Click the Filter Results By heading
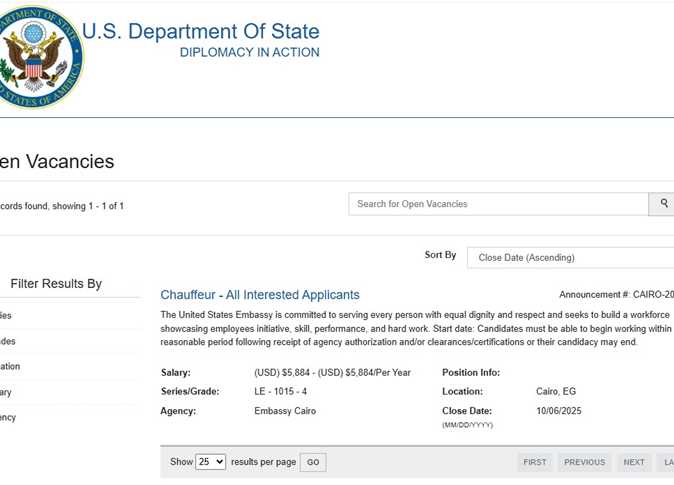The height and width of the screenshot is (485, 674). (56, 284)
